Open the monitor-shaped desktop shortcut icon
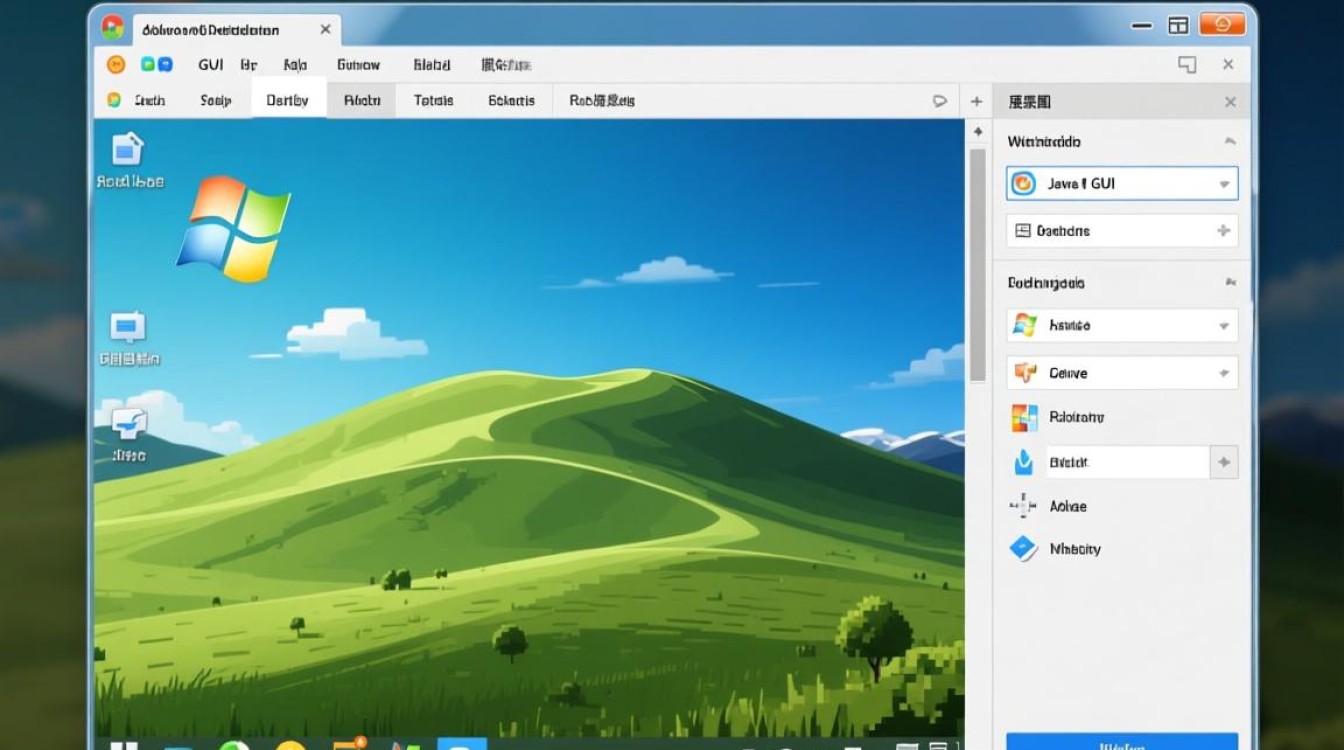 pos(128,328)
